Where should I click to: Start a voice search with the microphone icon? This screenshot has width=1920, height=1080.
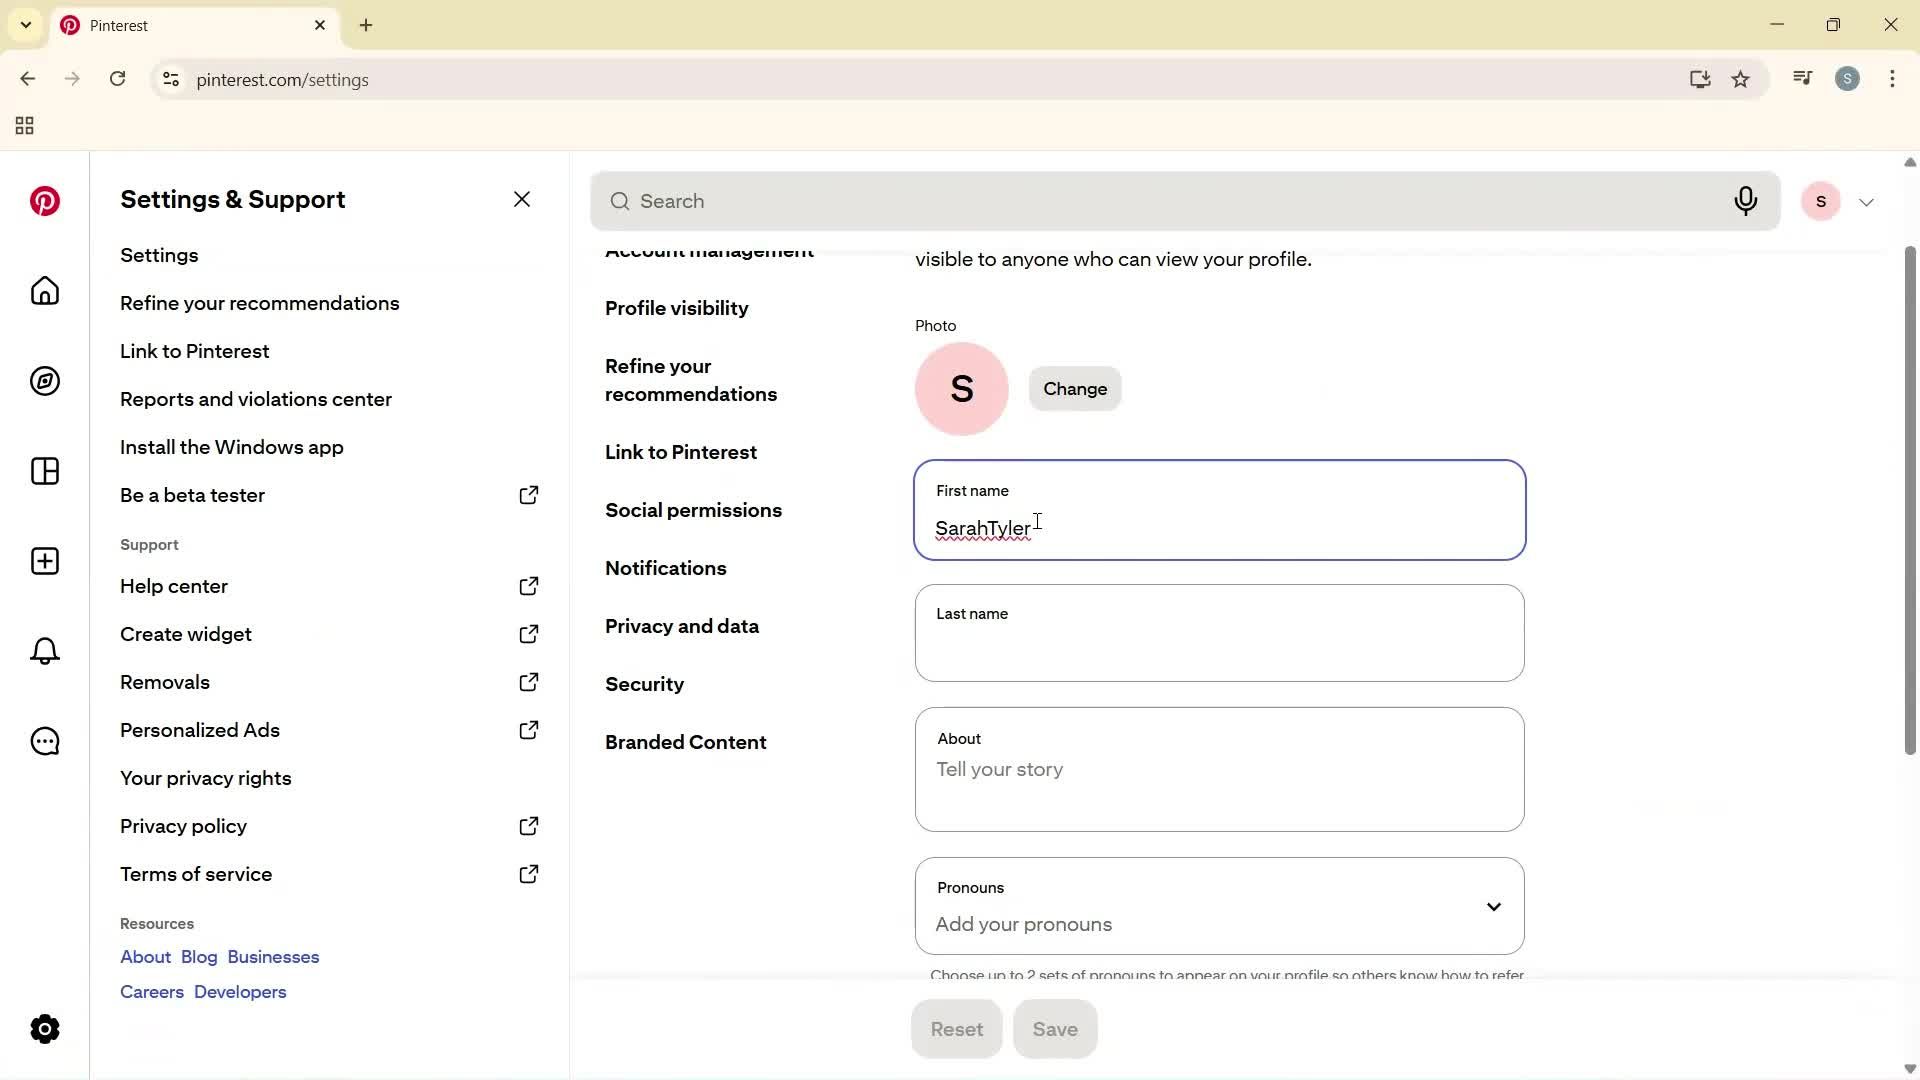coord(1746,201)
